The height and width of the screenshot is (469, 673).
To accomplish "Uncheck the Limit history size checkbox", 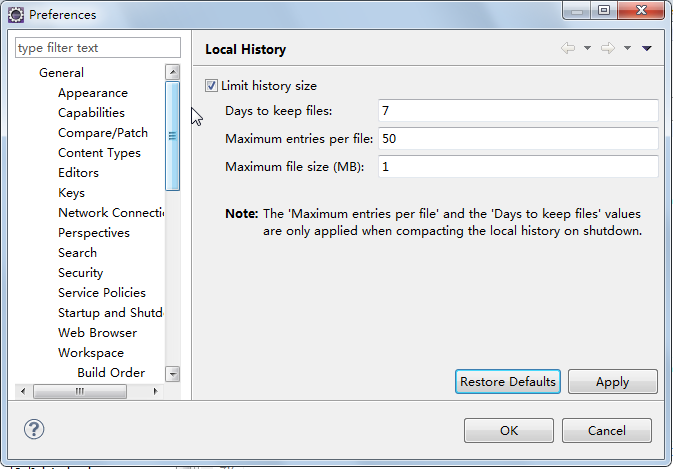I will [x=211, y=86].
